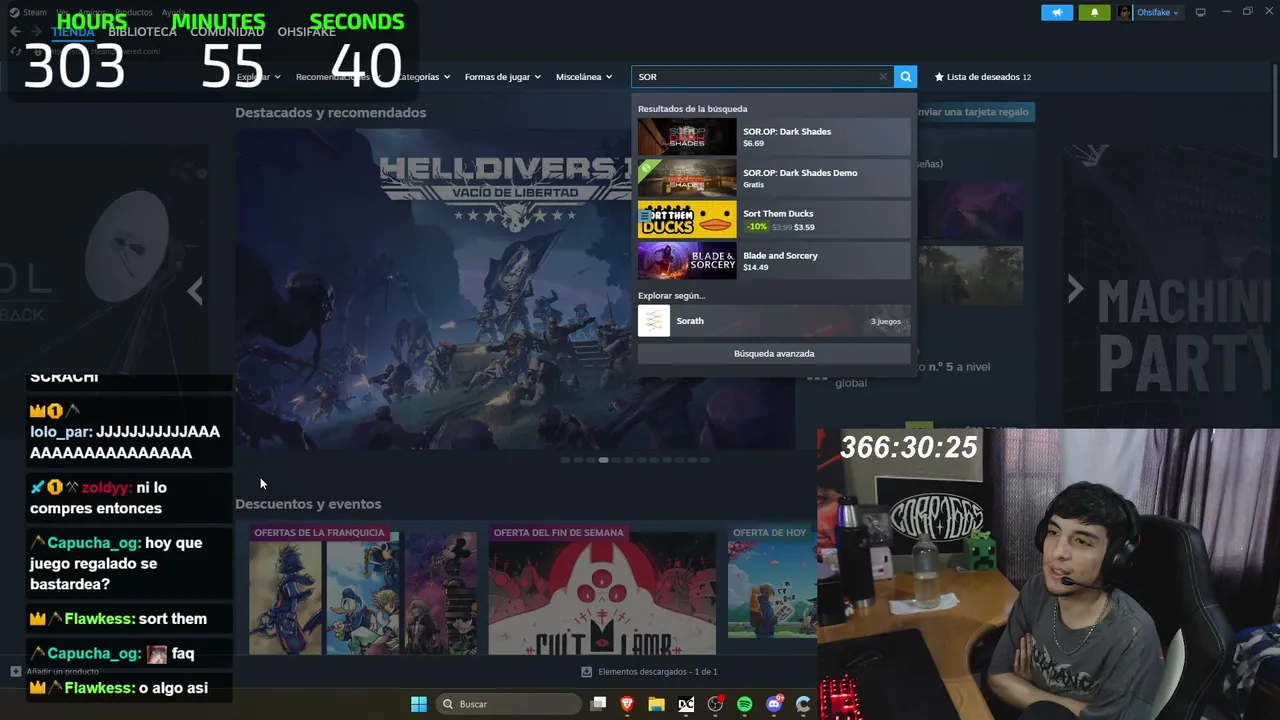This screenshot has width=1280, height=720.
Task: Expand the Miscelánea dropdown
Action: click(584, 77)
